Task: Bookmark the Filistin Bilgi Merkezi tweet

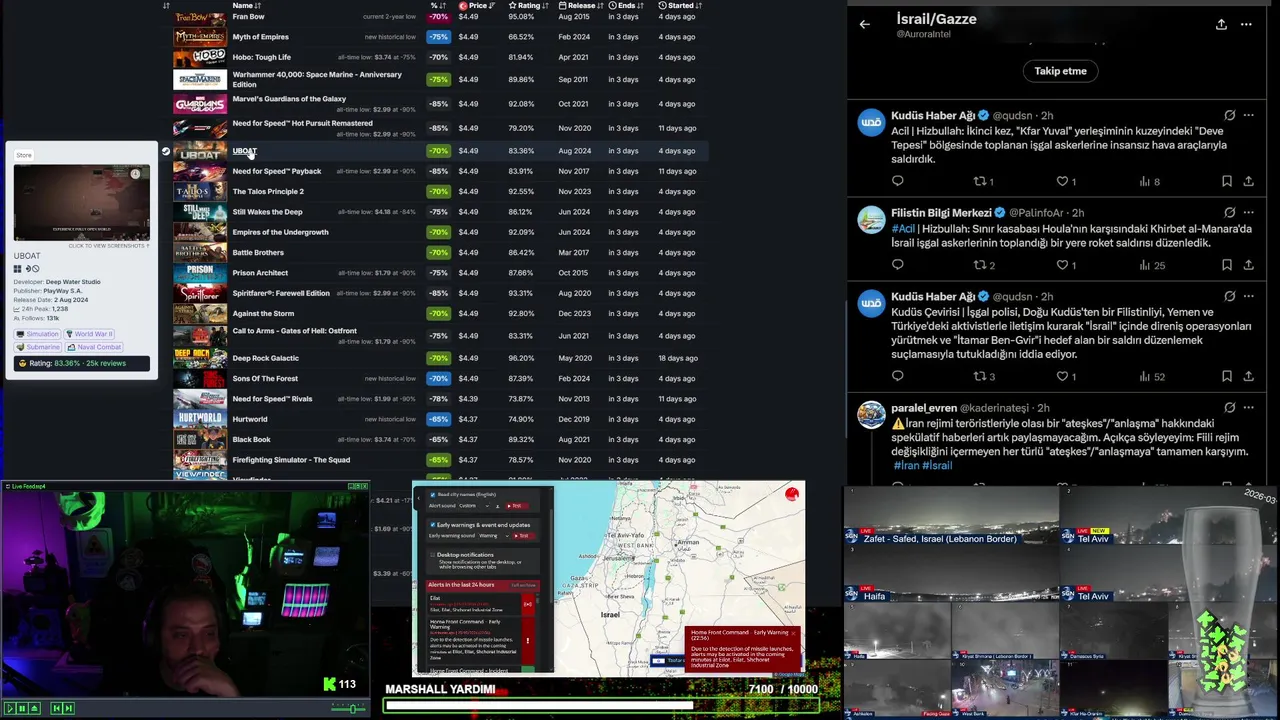Action: (1226, 265)
